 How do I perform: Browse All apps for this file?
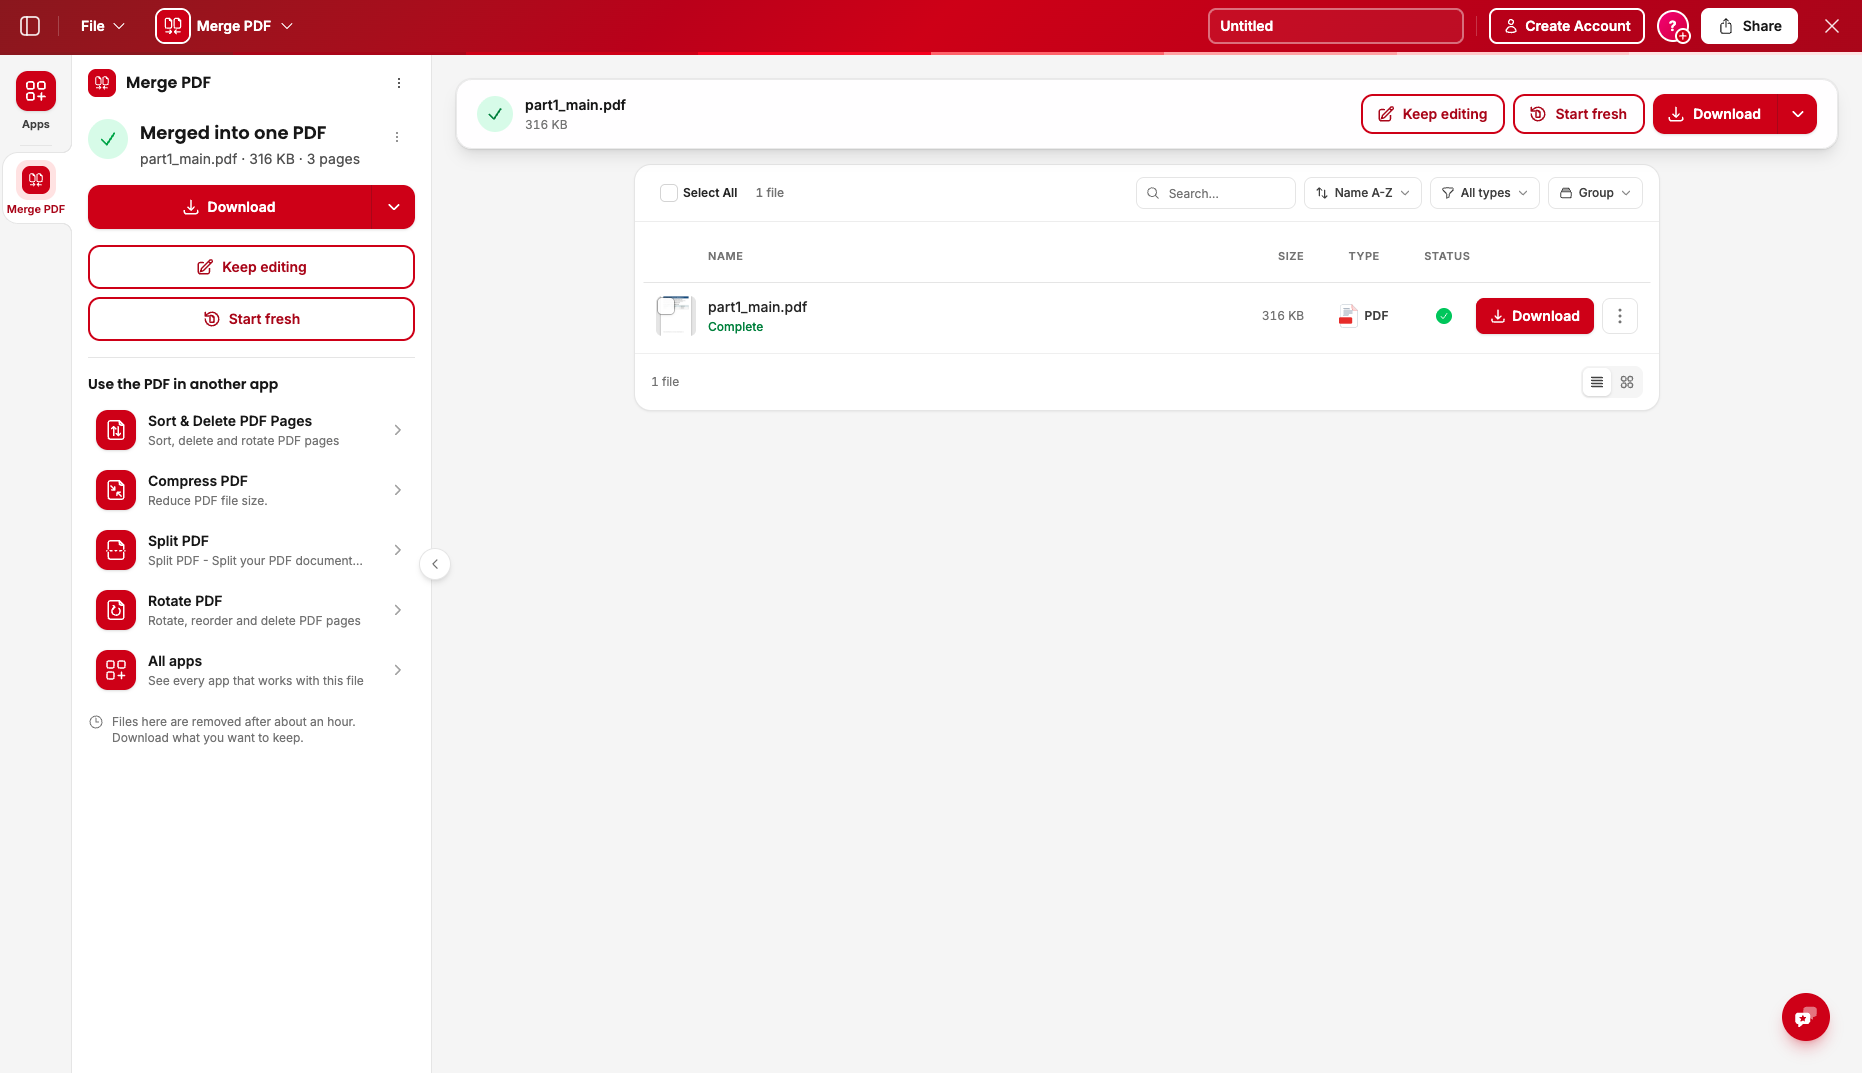tap(251, 670)
